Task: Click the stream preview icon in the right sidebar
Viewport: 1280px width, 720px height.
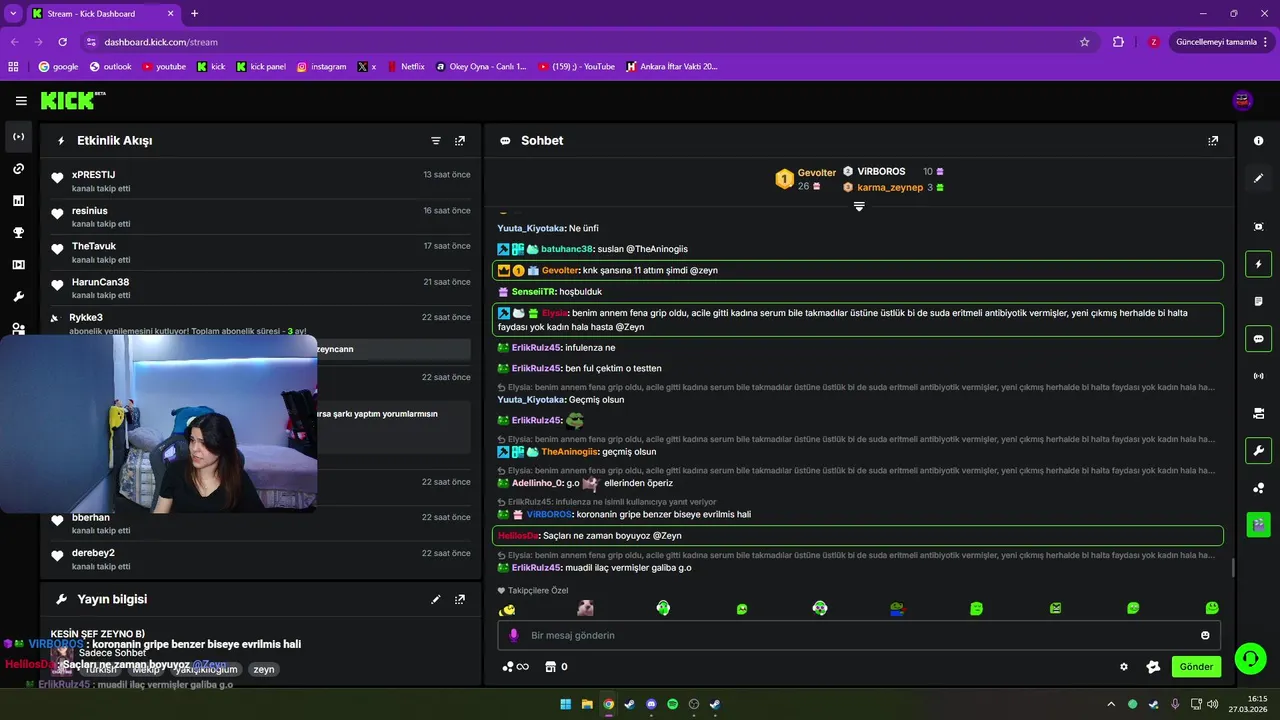Action: pos(1259,227)
